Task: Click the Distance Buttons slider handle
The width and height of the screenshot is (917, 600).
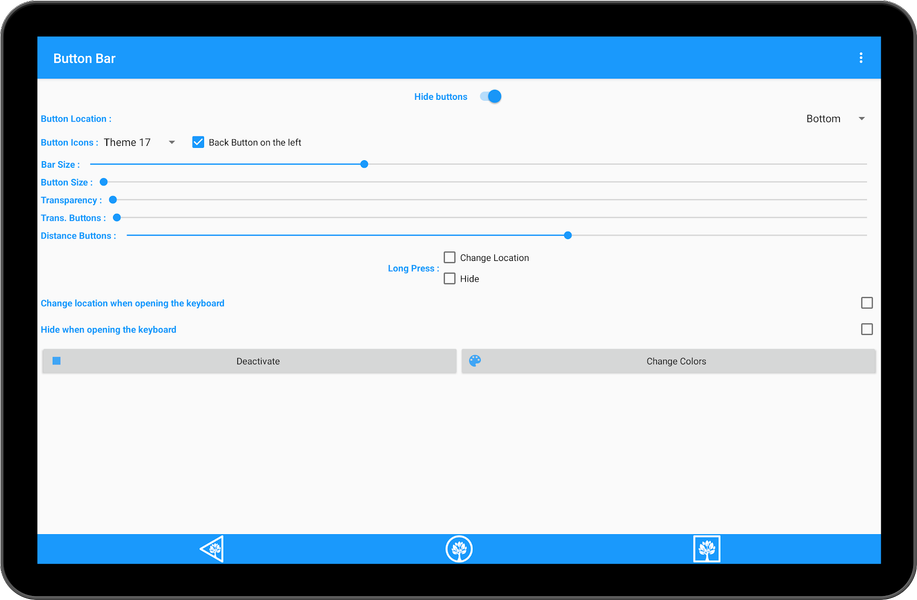Action: point(568,235)
